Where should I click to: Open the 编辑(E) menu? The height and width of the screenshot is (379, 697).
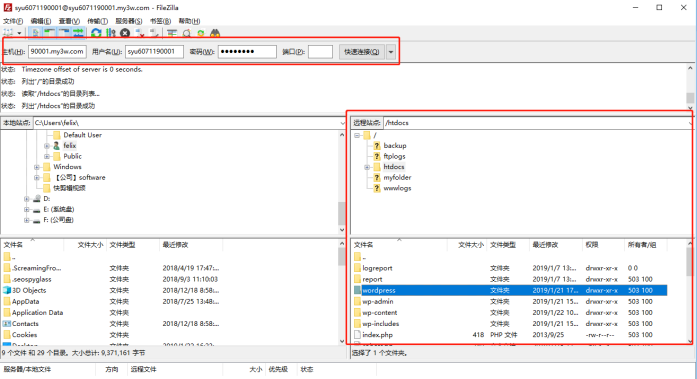[x=41, y=21]
